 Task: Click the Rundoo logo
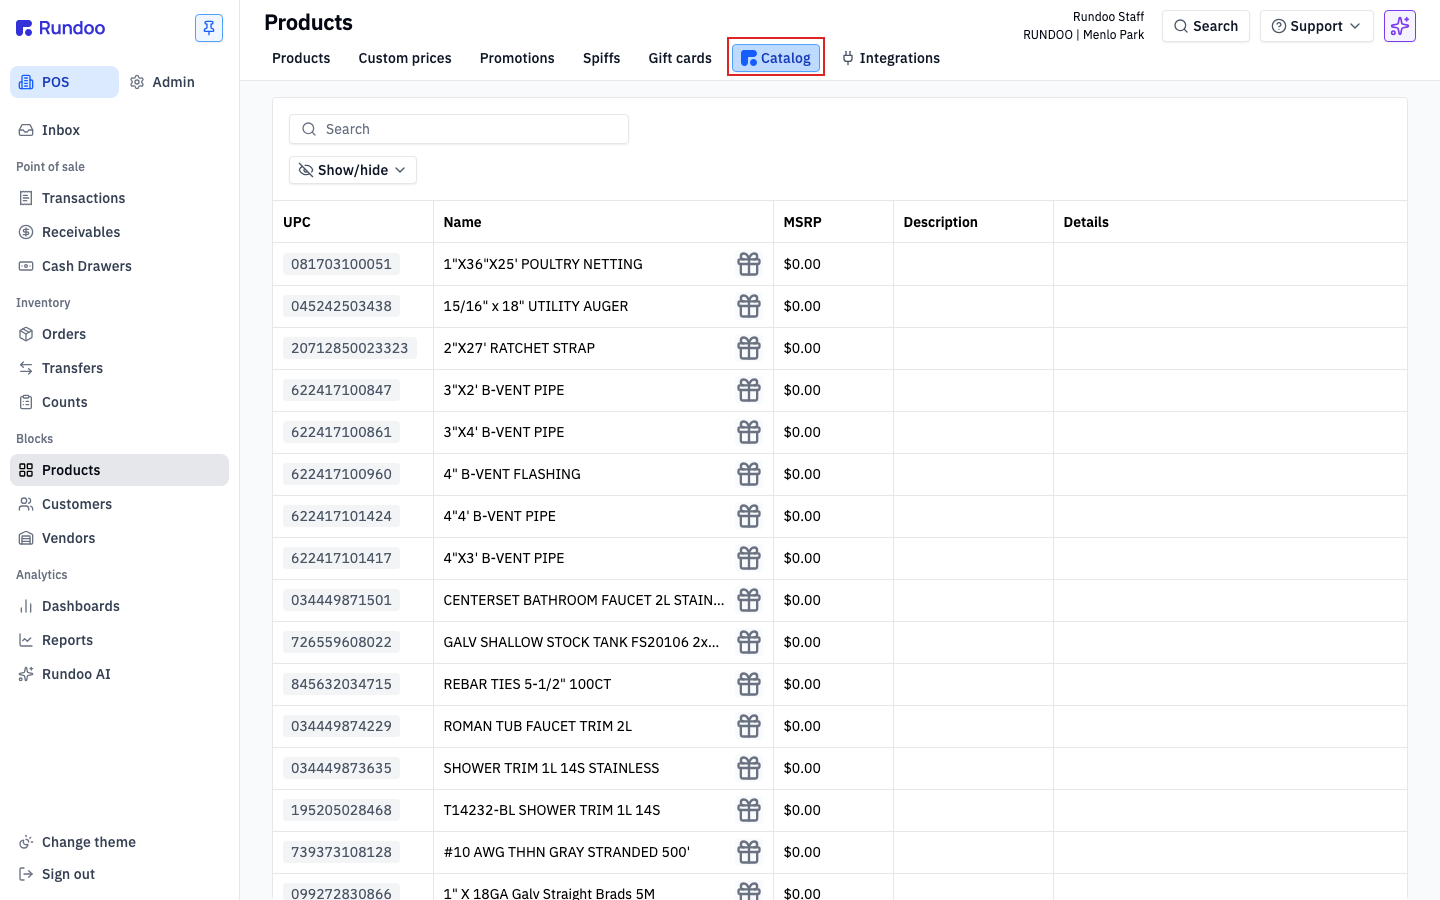(x=61, y=28)
